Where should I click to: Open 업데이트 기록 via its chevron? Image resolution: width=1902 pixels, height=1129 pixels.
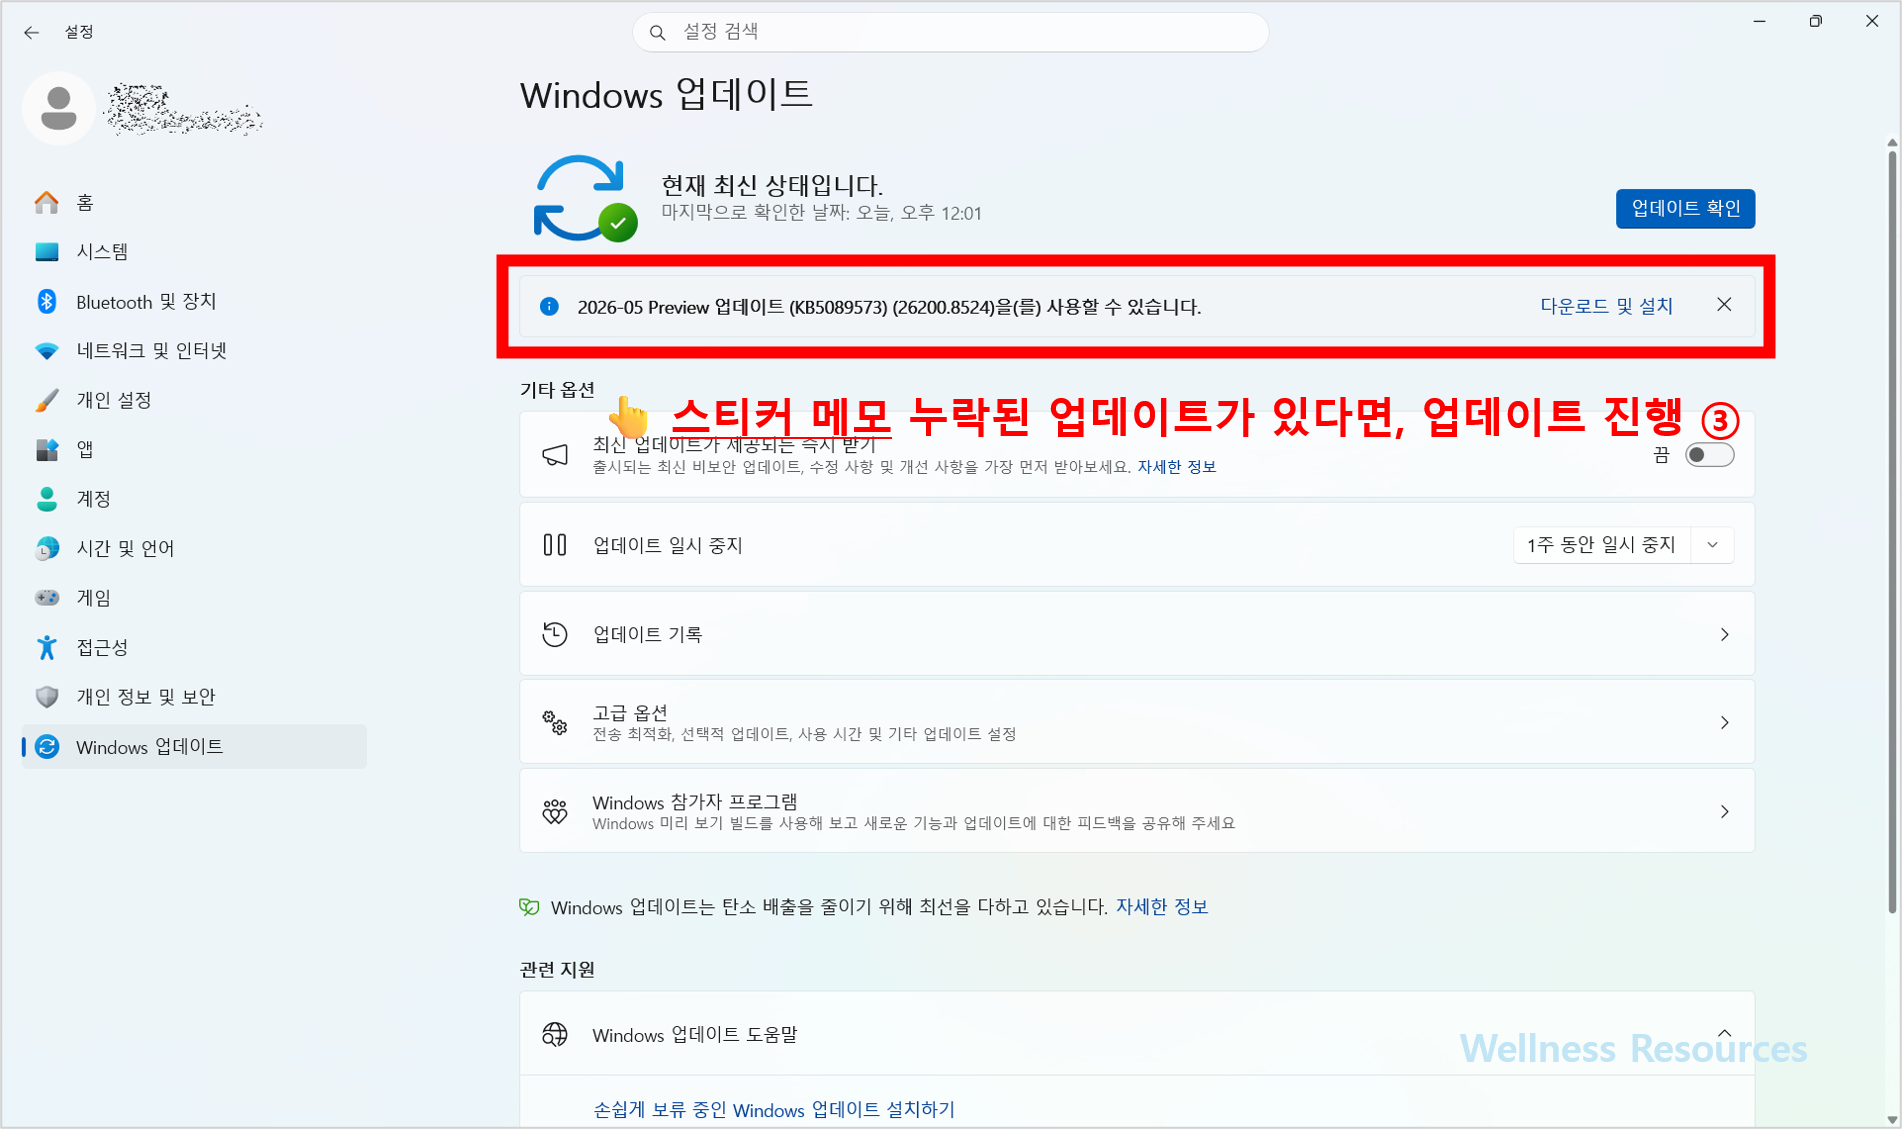pos(1724,634)
